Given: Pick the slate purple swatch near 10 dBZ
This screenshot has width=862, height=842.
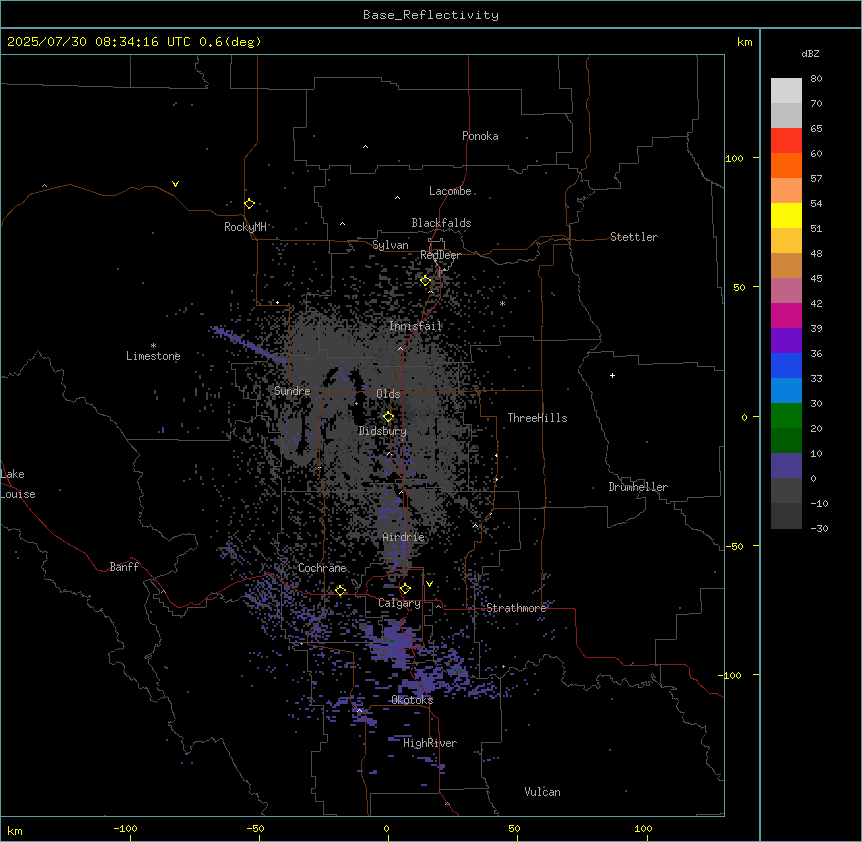Looking at the screenshot, I should 786,466.
